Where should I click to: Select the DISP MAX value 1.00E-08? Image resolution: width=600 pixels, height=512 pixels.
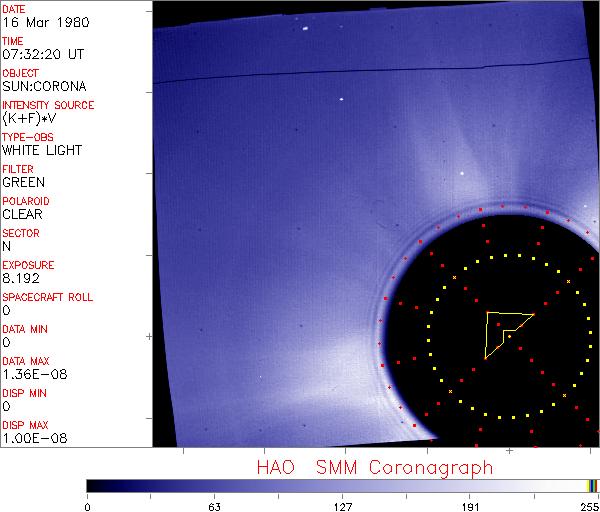pos(31,439)
